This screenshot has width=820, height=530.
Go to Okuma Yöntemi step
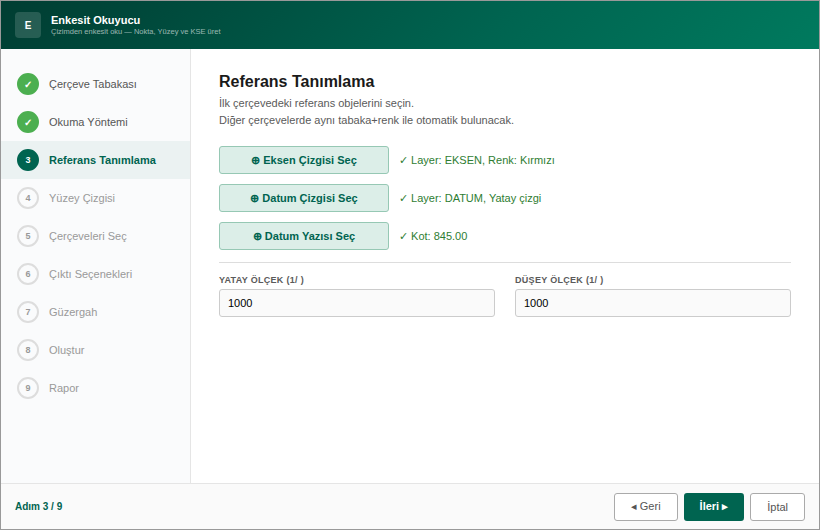(96, 122)
